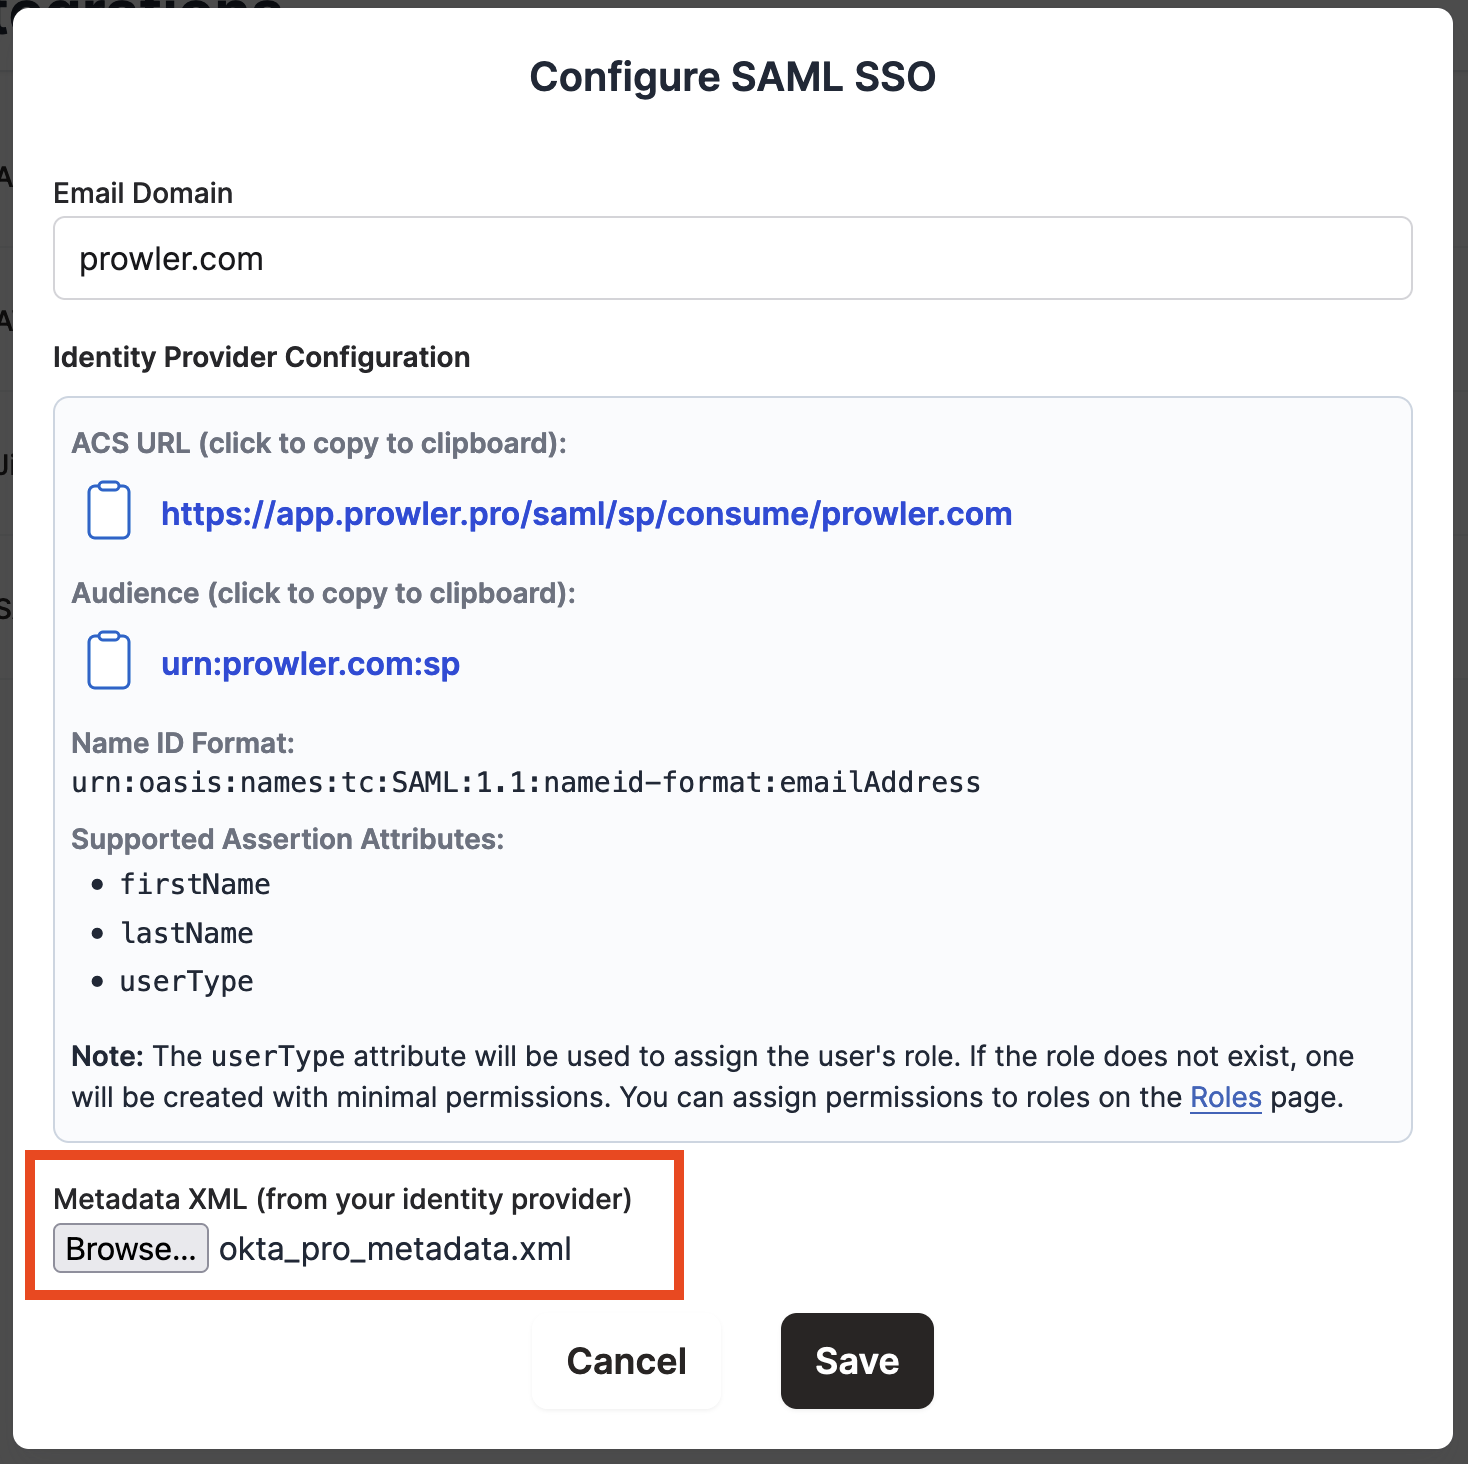
Task: Cancel the SAML SSO configuration
Action: point(626,1361)
